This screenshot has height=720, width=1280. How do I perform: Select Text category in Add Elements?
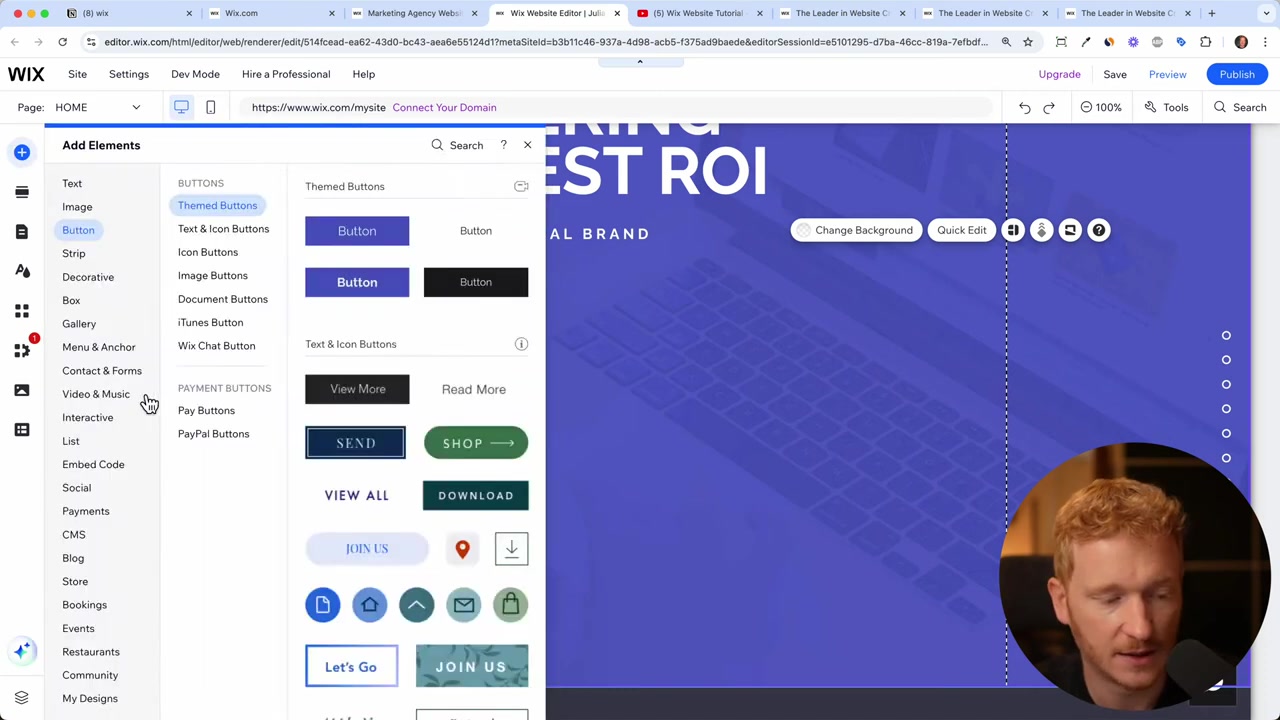[x=72, y=183]
